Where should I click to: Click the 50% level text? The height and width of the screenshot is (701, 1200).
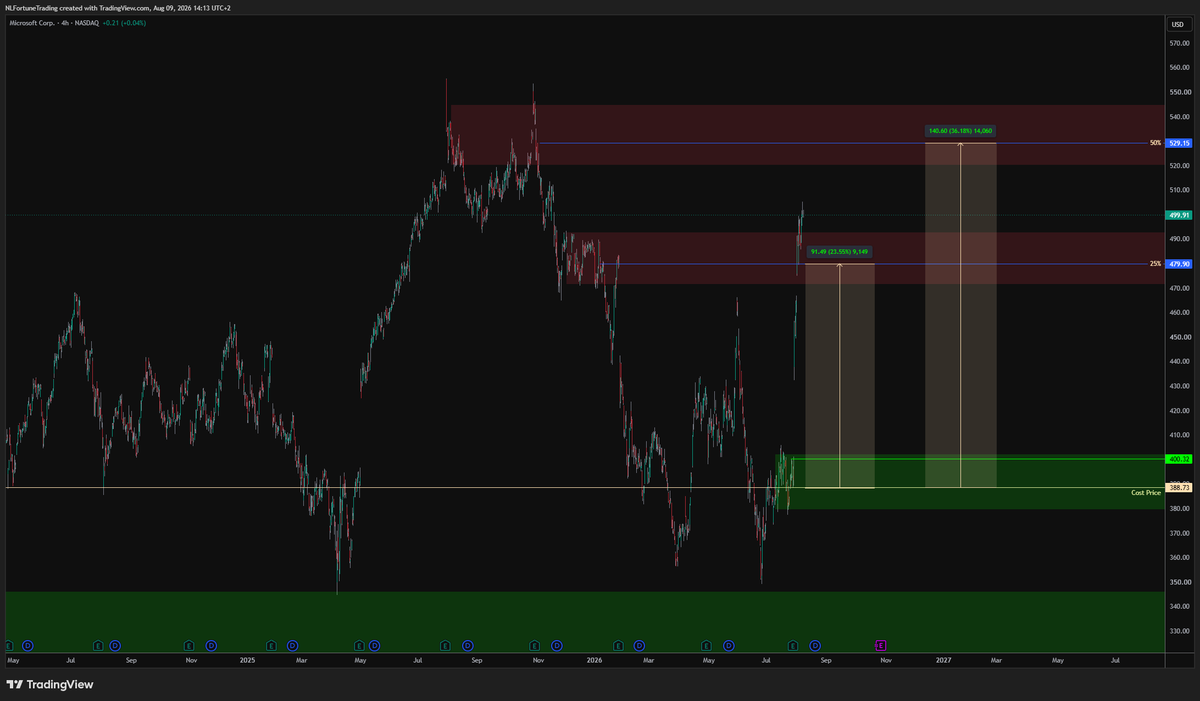click(x=1155, y=143)
